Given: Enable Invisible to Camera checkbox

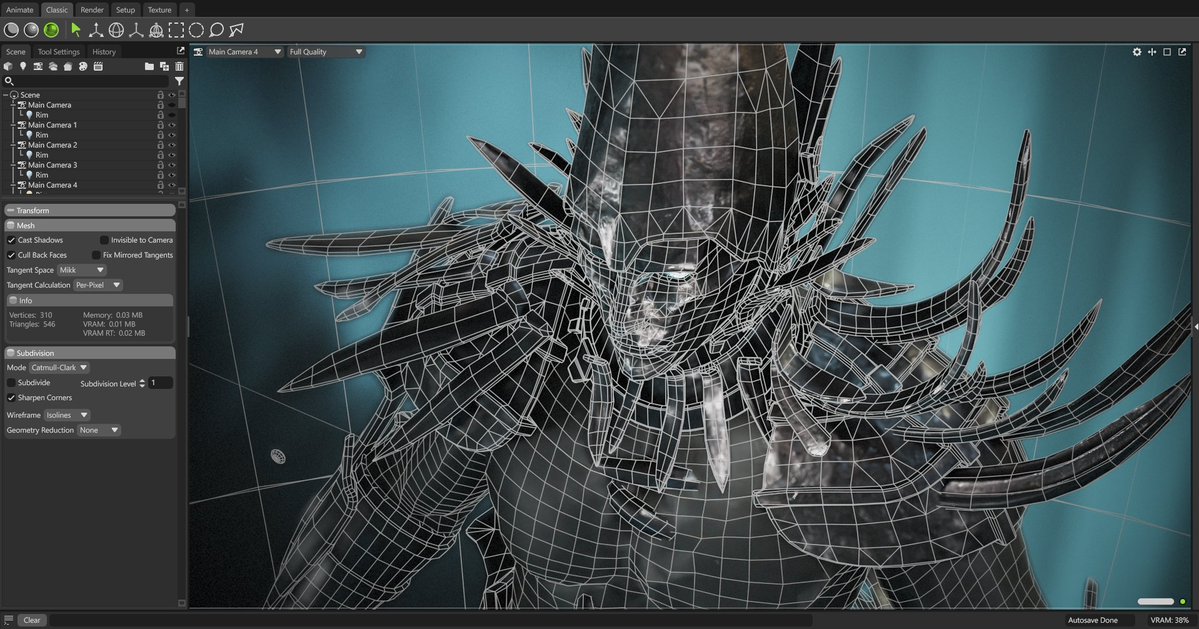Looking at the screenshot, I should [x=104, y=240].
